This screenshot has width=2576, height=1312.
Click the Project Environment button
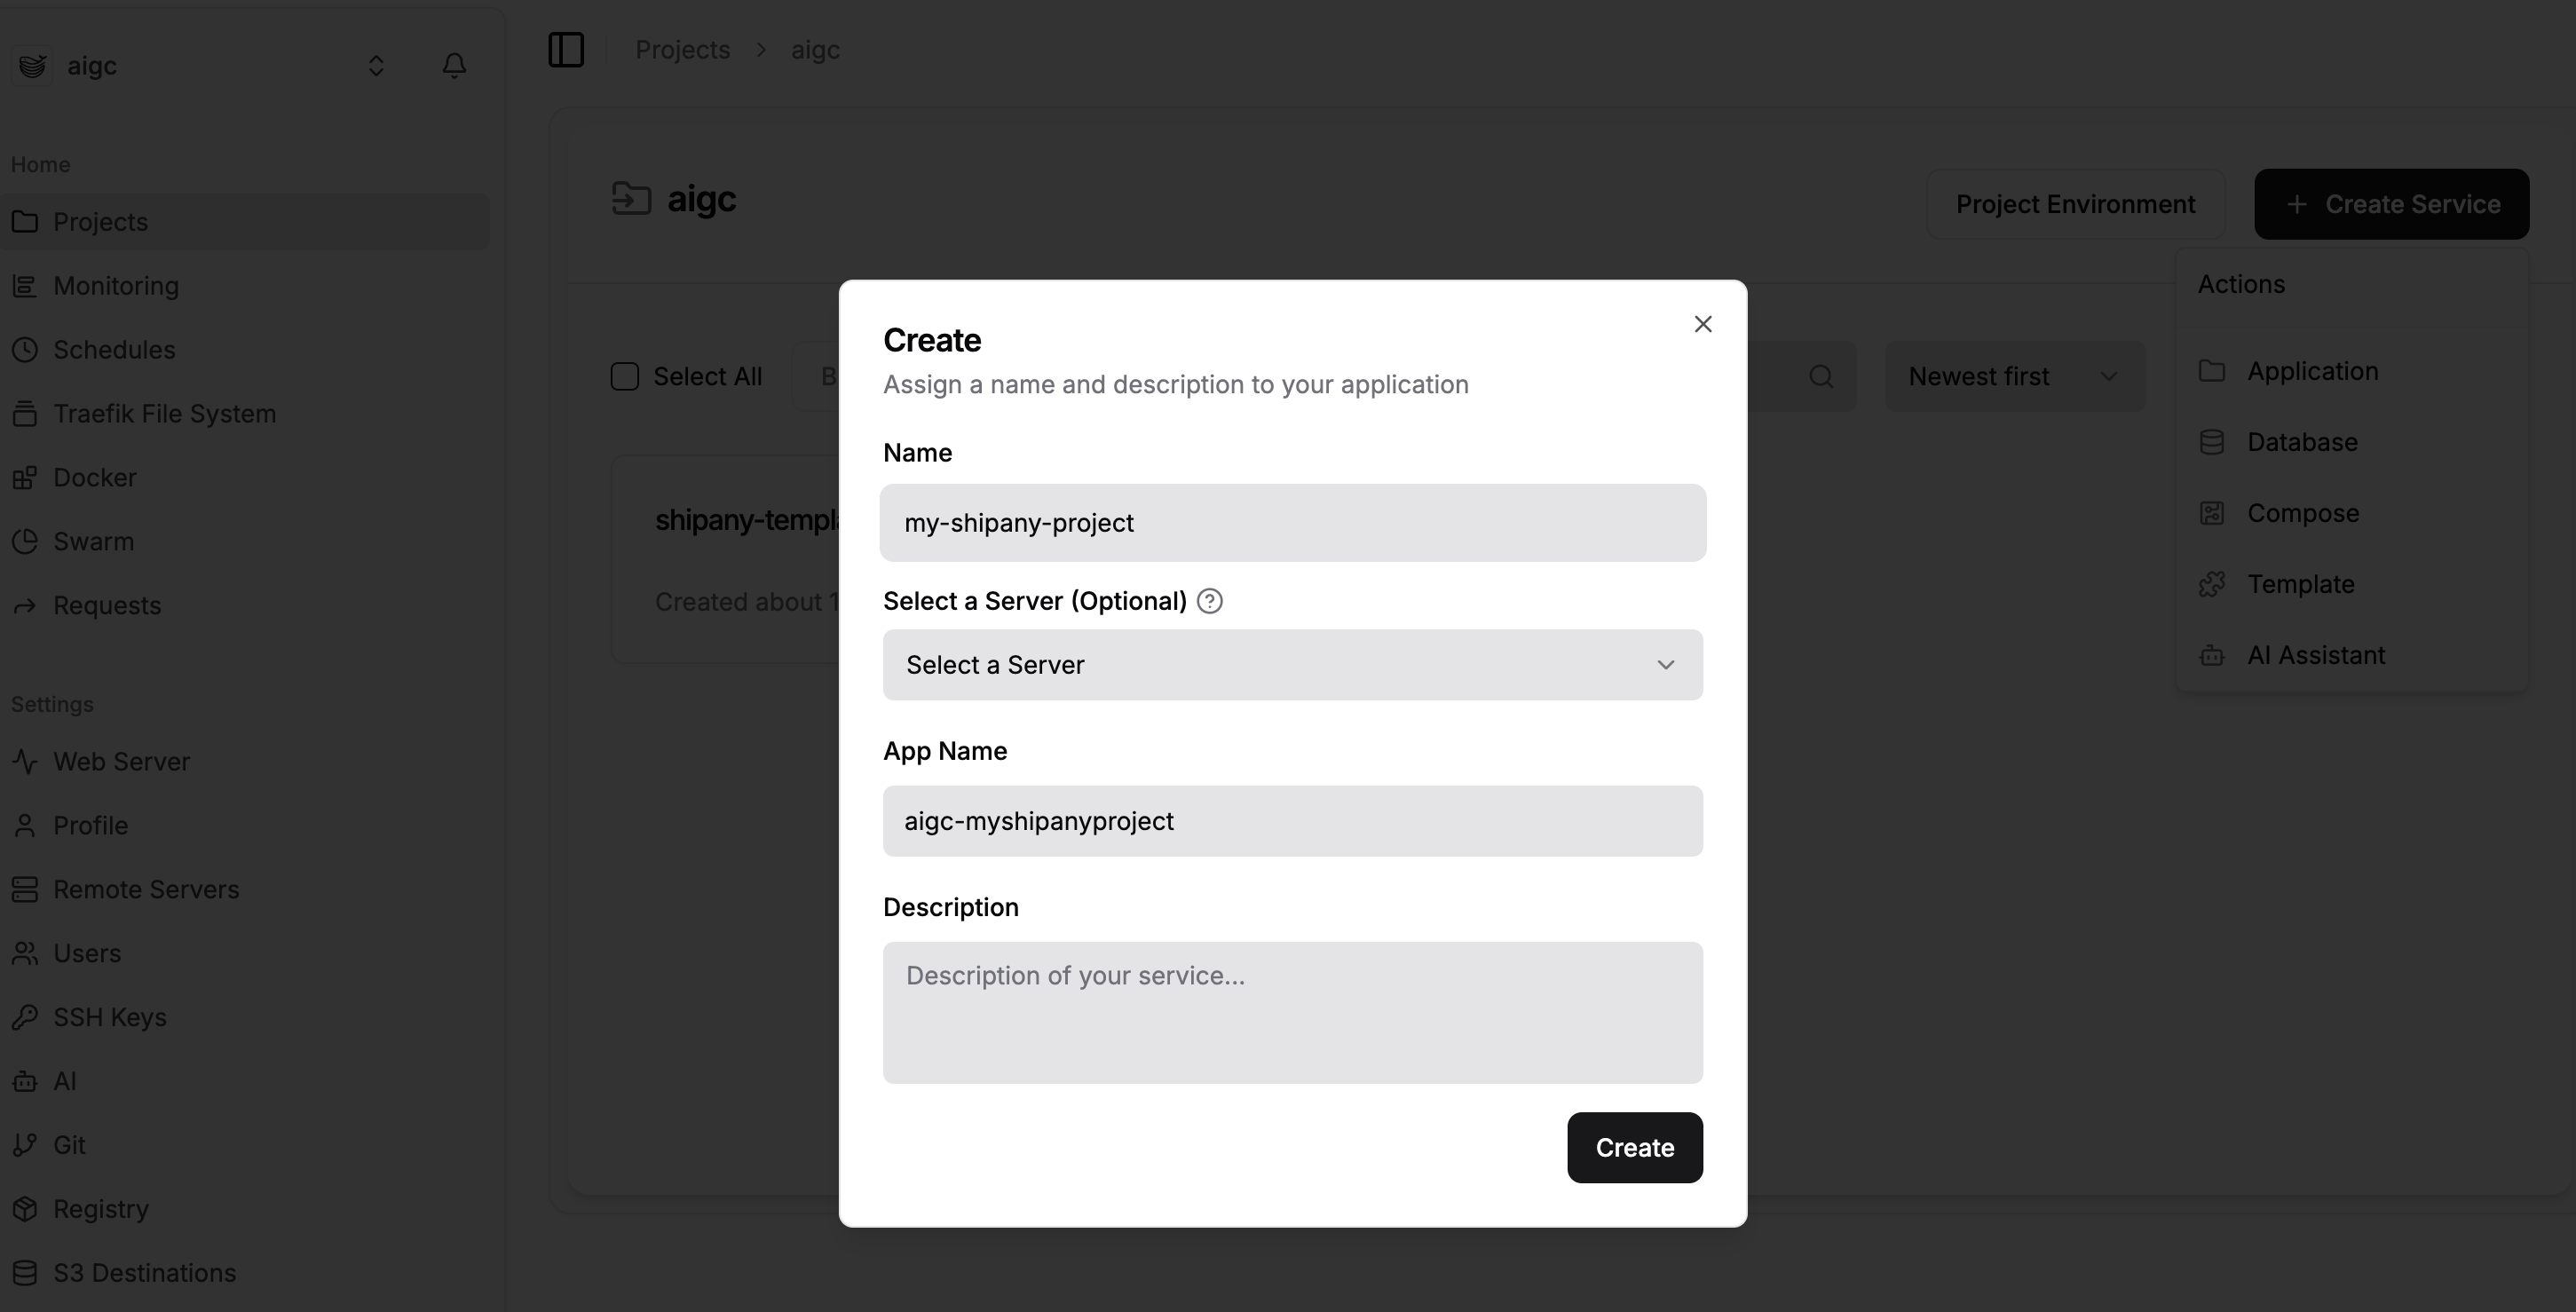tap(2075, 204)
